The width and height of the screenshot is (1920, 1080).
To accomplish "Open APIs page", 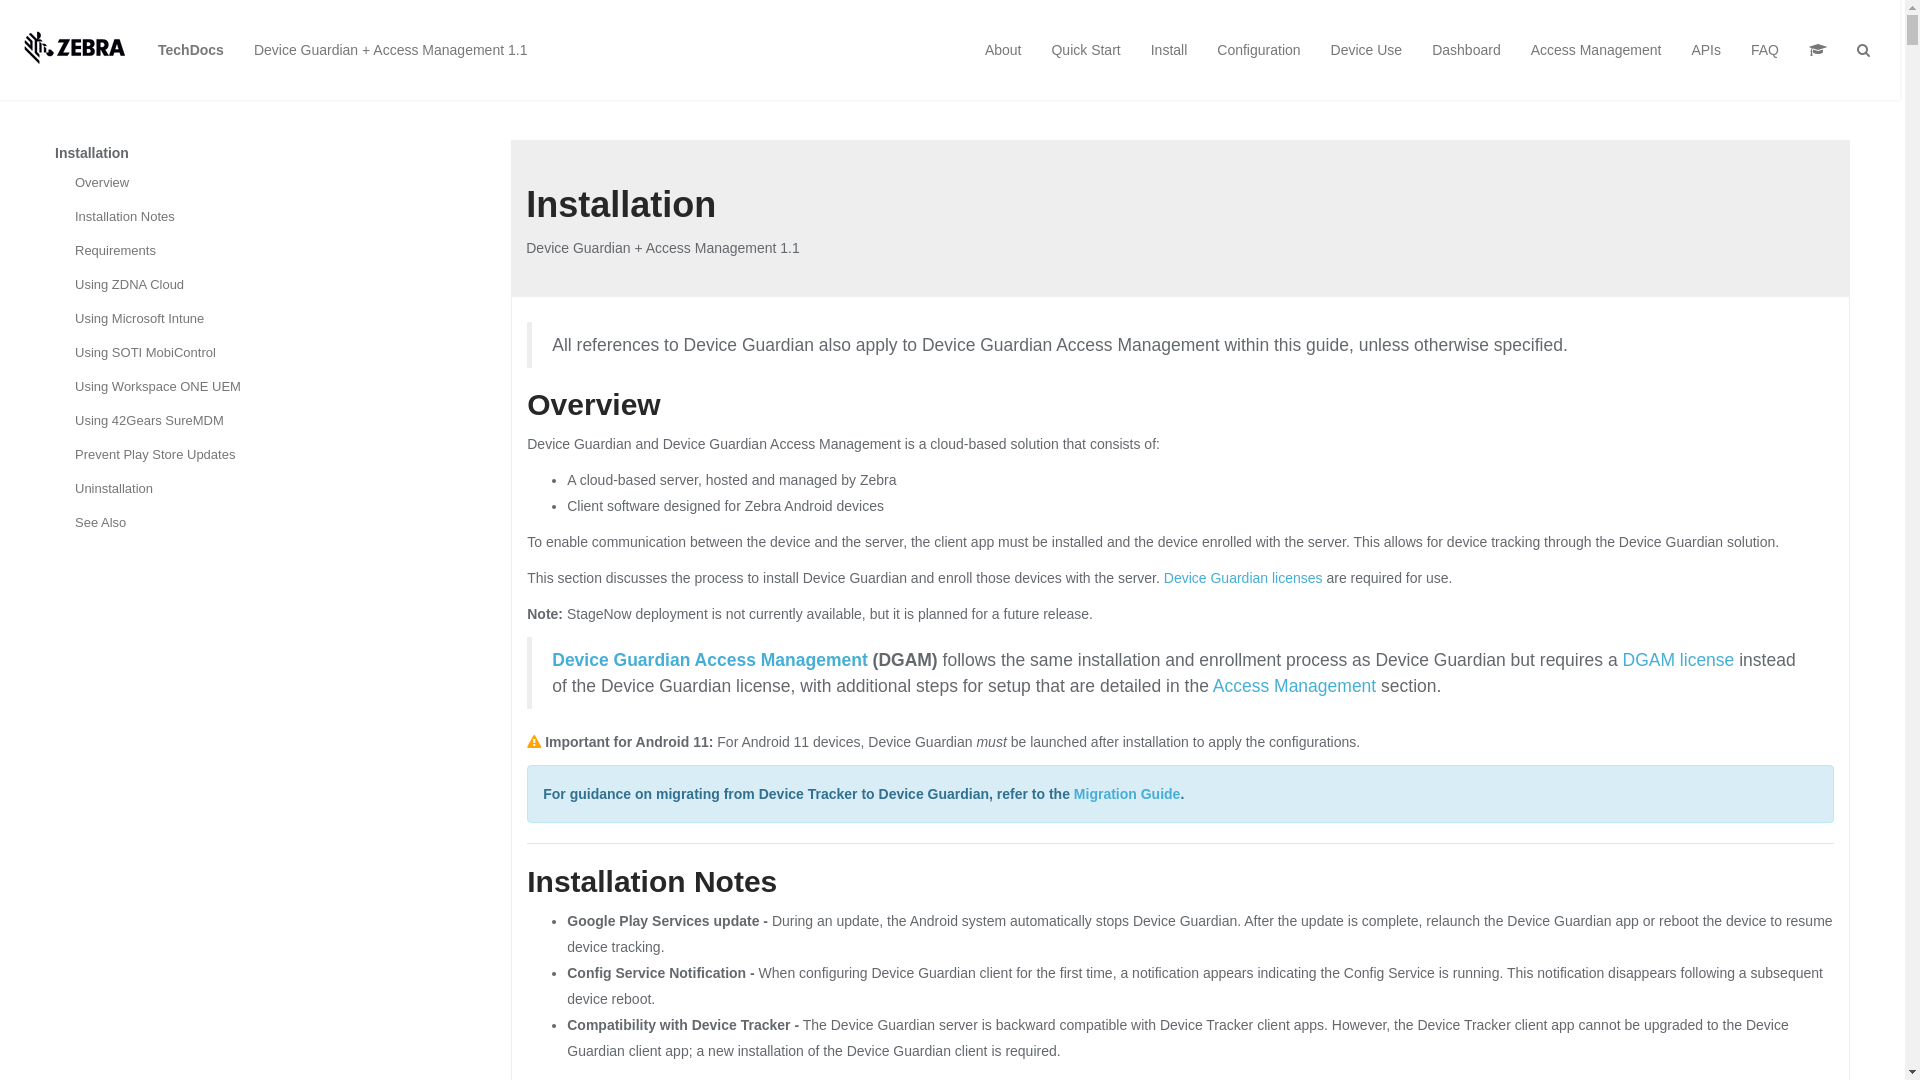I will point(1706,50).
